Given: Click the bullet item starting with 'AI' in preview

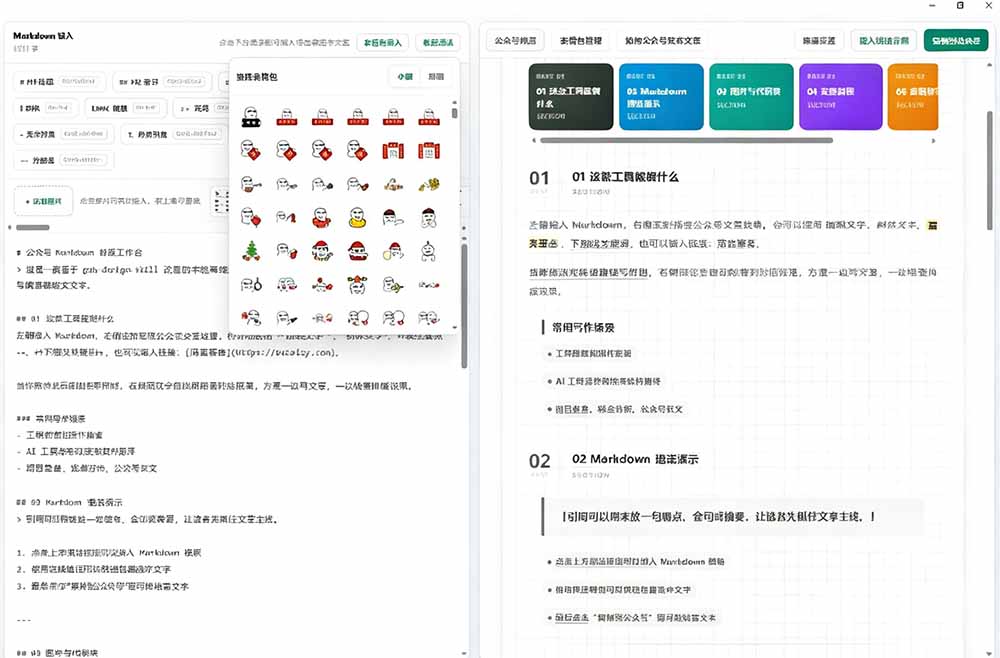Looking at the screenshot, I should [x=608, y=381].
